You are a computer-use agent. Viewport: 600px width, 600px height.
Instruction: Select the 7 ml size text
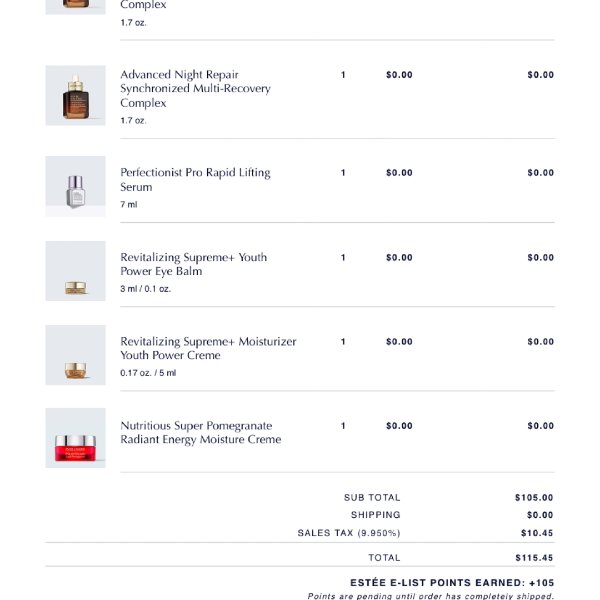pyautogui.click(x=129, y=204)
